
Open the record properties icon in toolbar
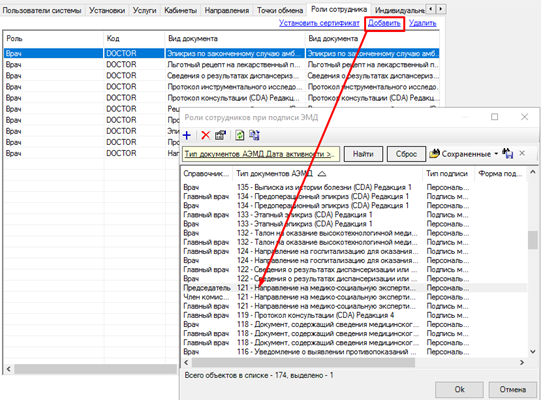pyautogui.click(x=220, y=135)
